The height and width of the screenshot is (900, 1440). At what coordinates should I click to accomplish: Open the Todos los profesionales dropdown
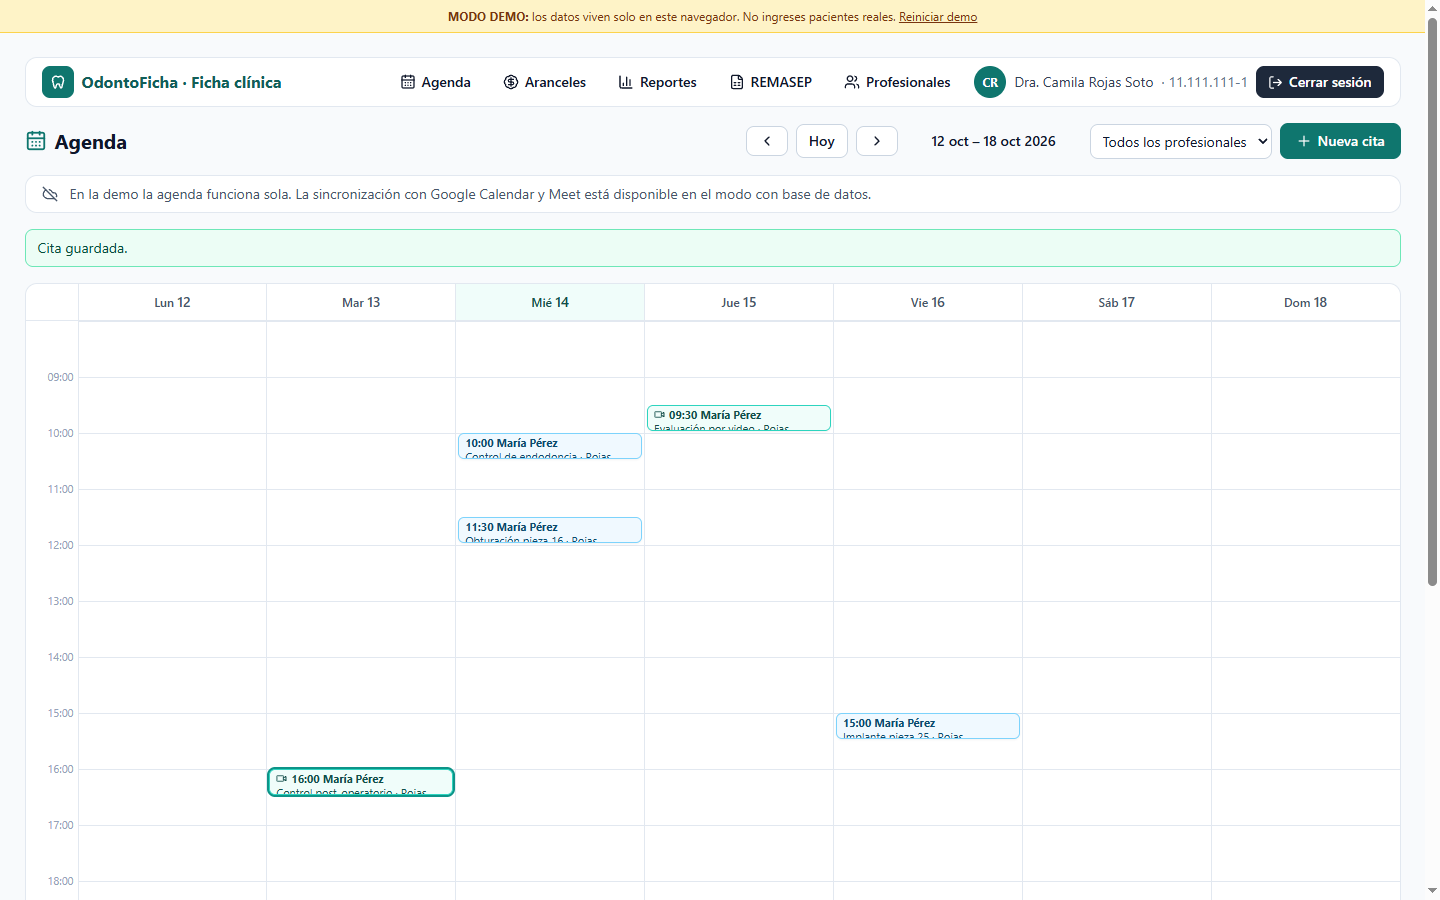coord(1181,142)
